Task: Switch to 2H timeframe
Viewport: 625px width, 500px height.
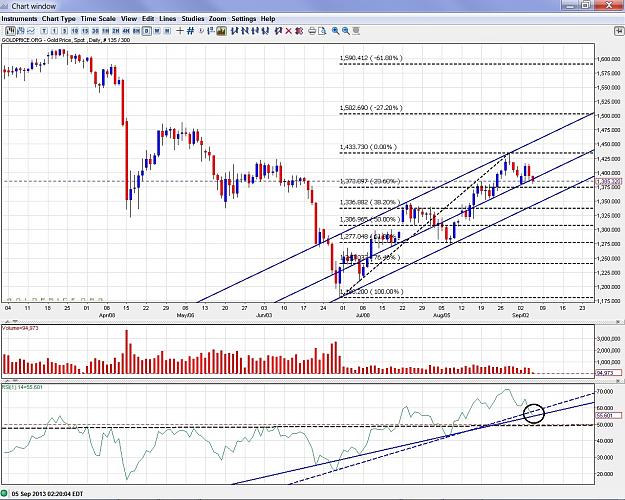Action: pyautogui.click(x=116, y=31)
